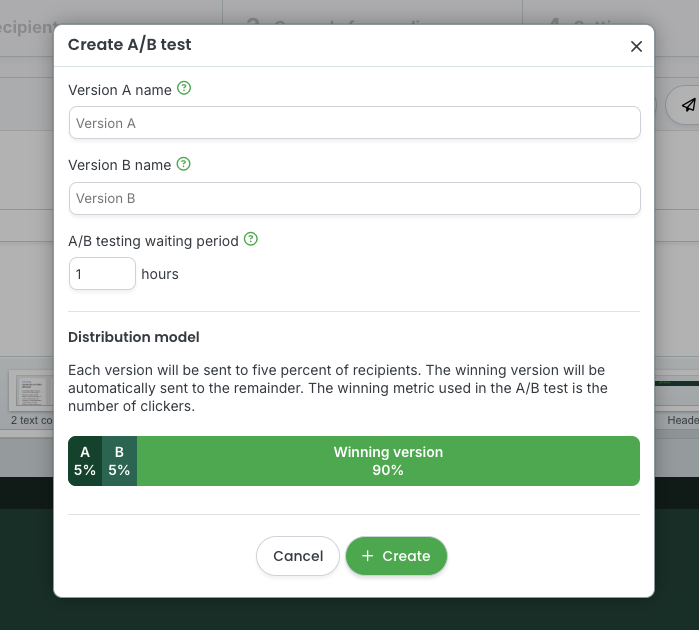699x630 pixels.
Task: Click help icon beside Version B name
Action: (x=183, y=164)
